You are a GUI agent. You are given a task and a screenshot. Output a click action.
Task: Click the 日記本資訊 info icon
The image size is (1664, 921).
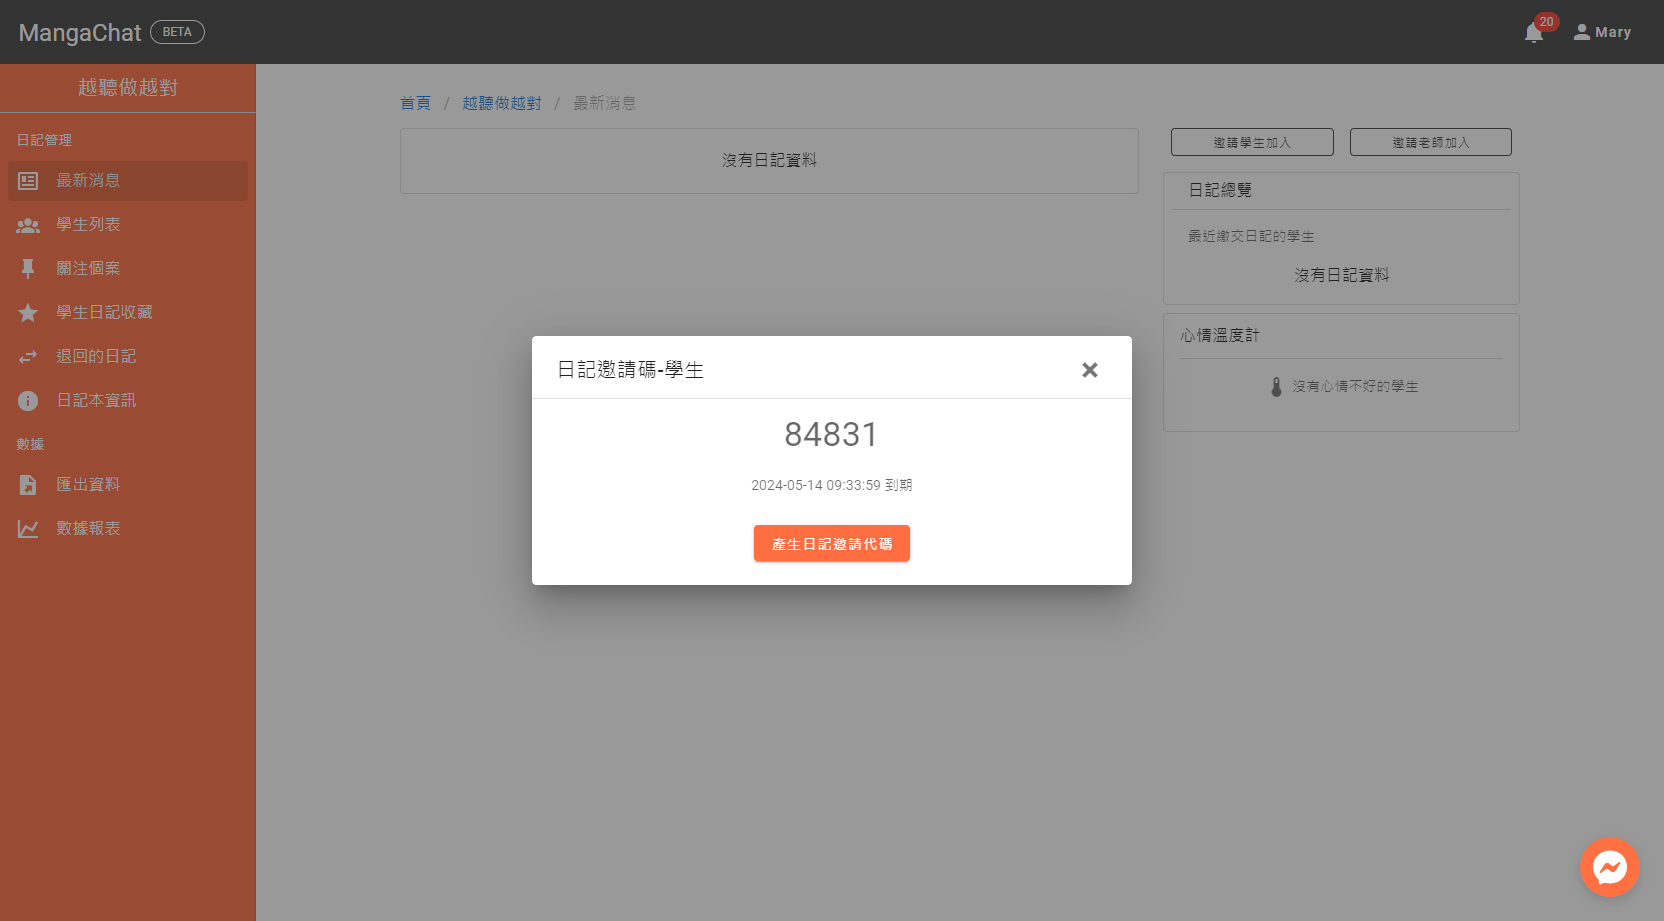(28, 401)
